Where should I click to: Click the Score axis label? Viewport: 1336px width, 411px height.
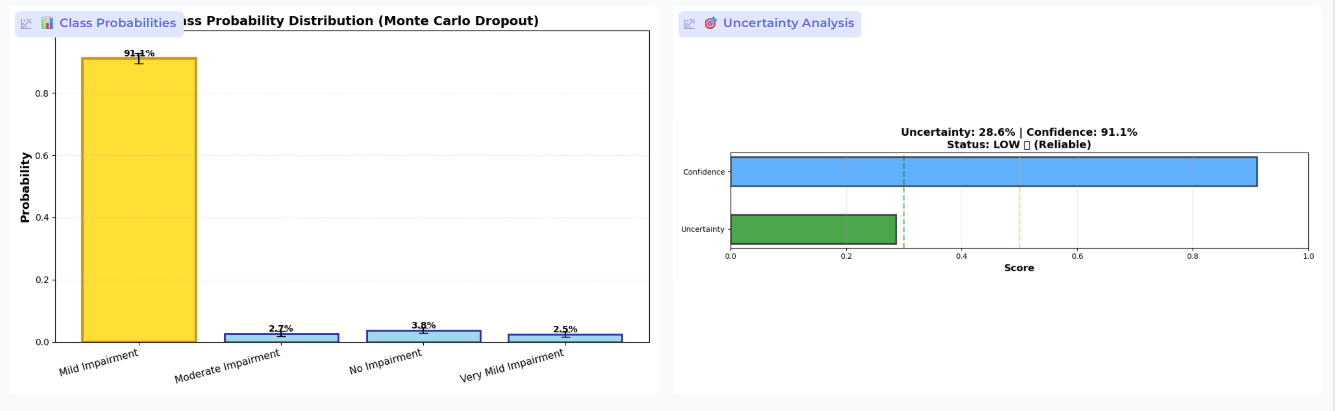coord(1019,268)
